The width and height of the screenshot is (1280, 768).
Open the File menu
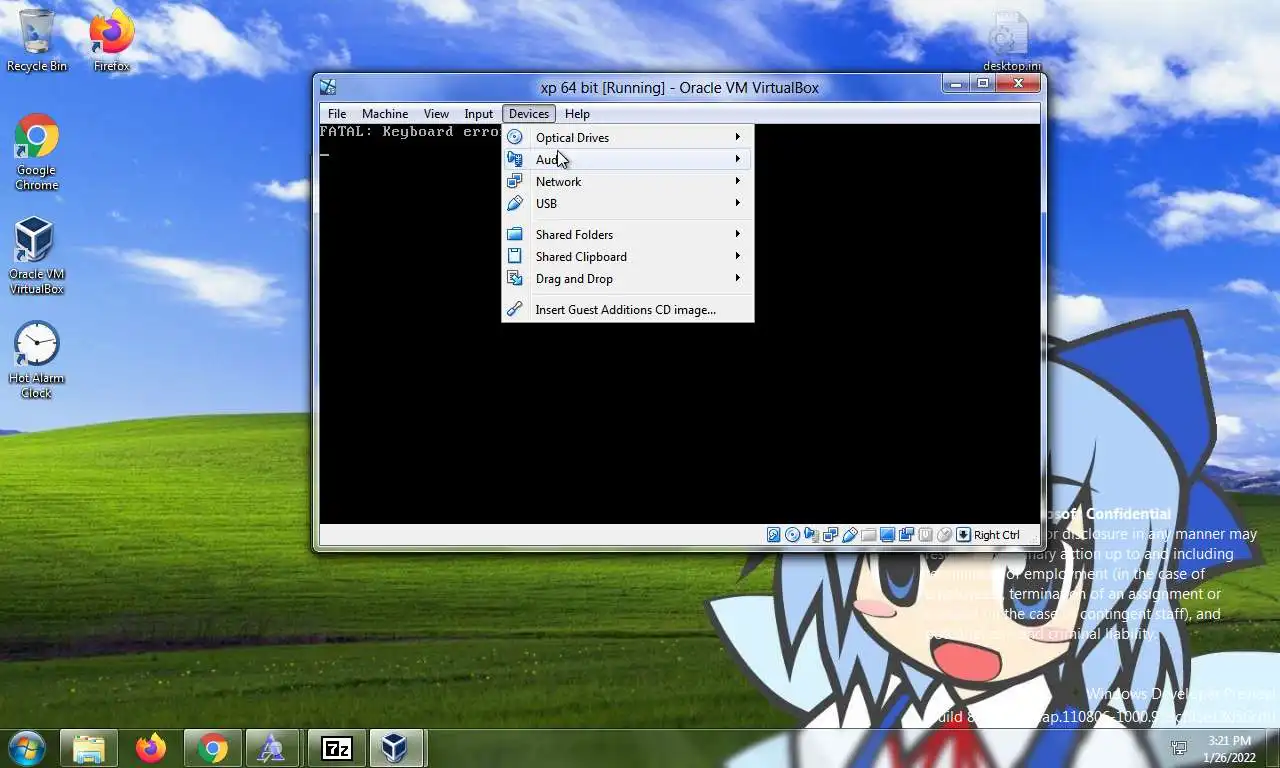coord(337,114)
